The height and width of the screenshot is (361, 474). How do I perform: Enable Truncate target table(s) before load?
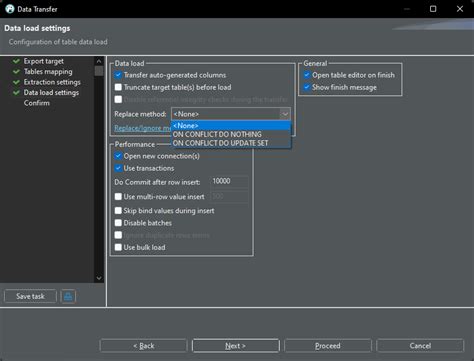coord(118,87)
